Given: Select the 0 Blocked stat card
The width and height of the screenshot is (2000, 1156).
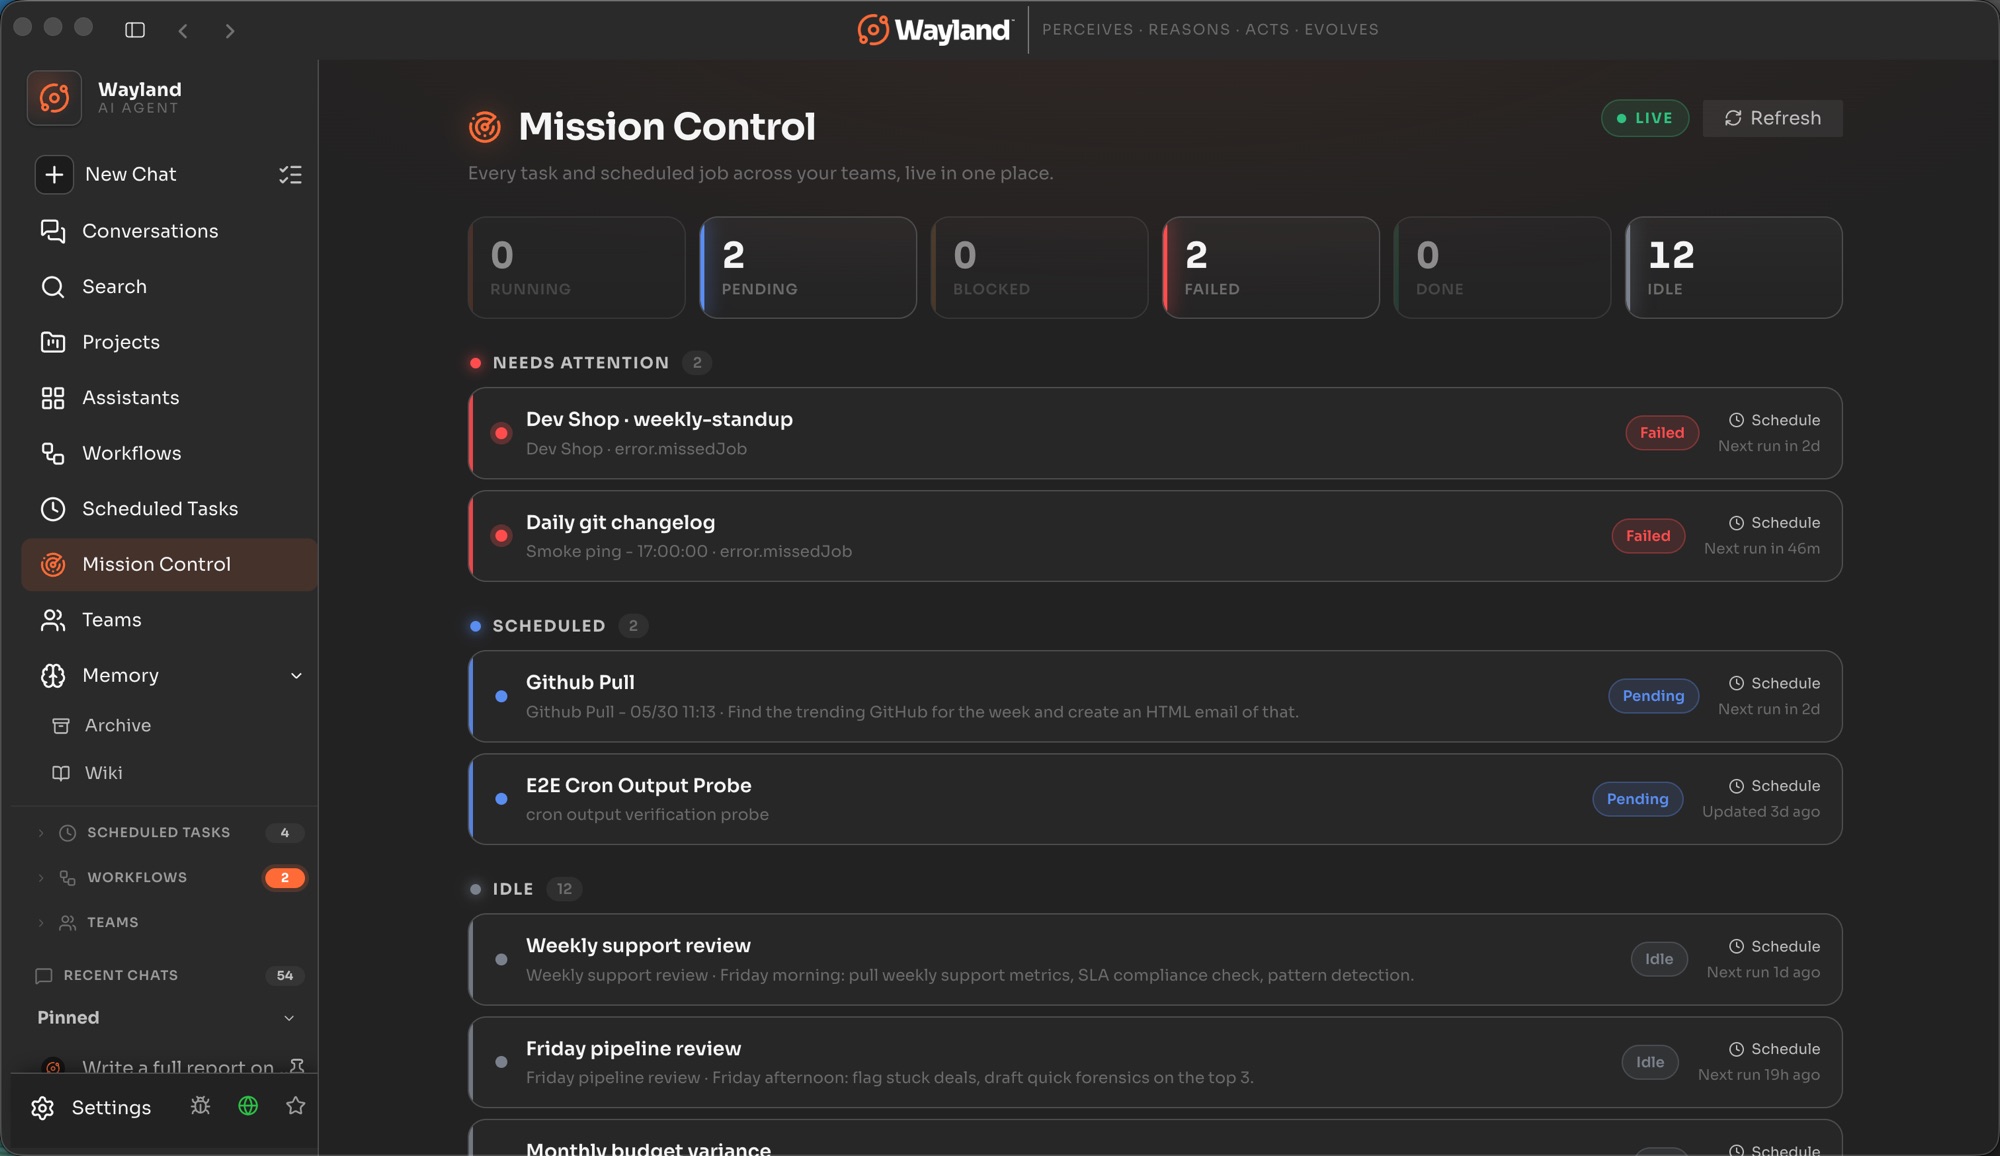Looking at the screenshot, I should 1040,268.
